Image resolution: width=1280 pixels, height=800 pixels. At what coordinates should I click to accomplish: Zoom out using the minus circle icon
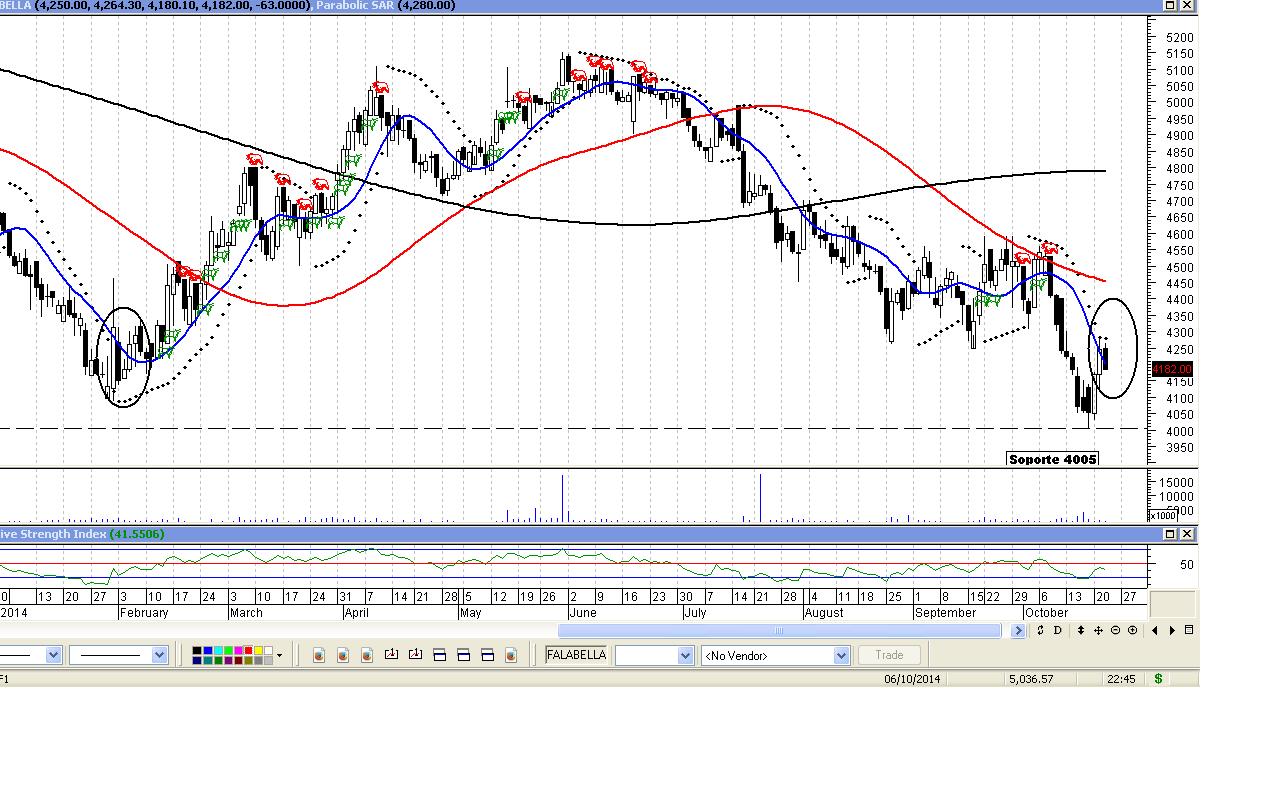click(x=1116, y=630)
